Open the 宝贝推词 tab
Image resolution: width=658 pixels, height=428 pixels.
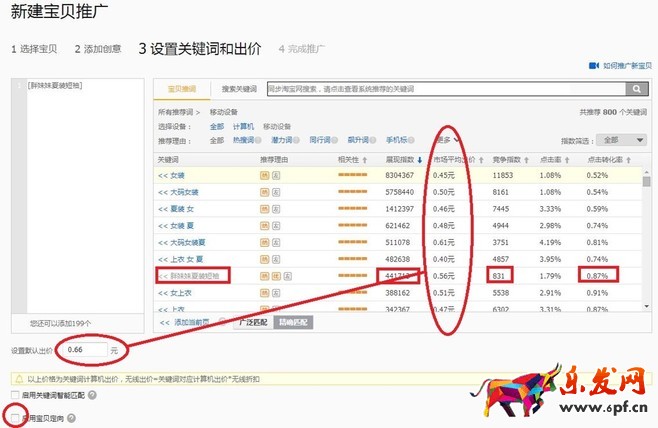[181, 89]
